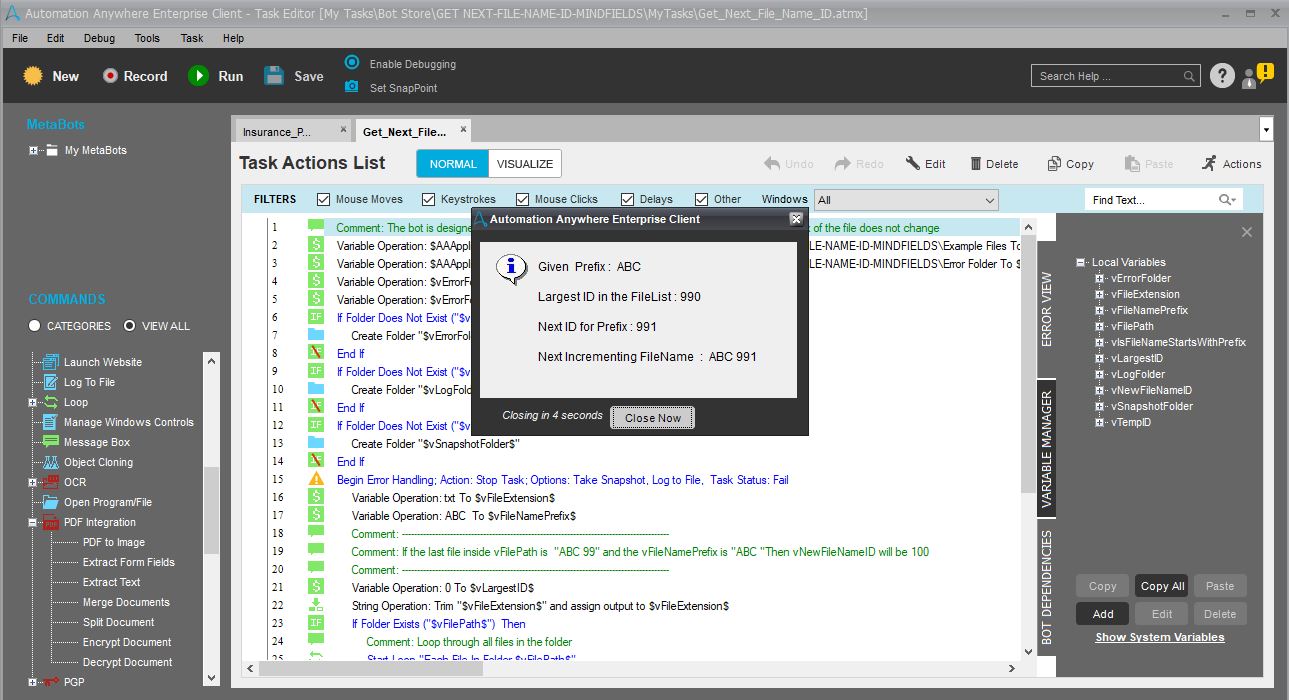Click the New task sun icon
The width and height of the screenshot is (1289, 700).
pyautogui.click(x=34, y=76)
